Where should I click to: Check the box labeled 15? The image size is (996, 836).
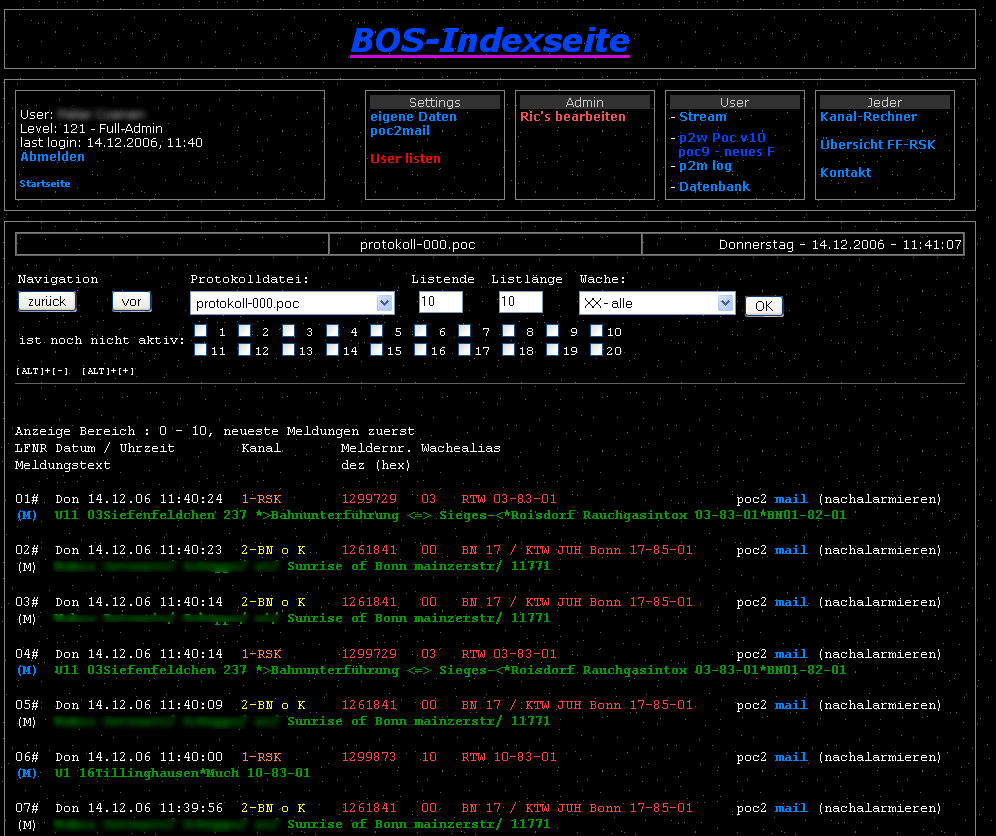[x=377, y=350]
